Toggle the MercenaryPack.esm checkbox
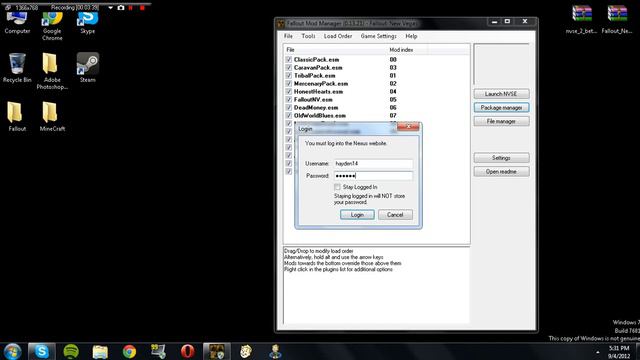 pyautogui.click(x=289, y=84)
